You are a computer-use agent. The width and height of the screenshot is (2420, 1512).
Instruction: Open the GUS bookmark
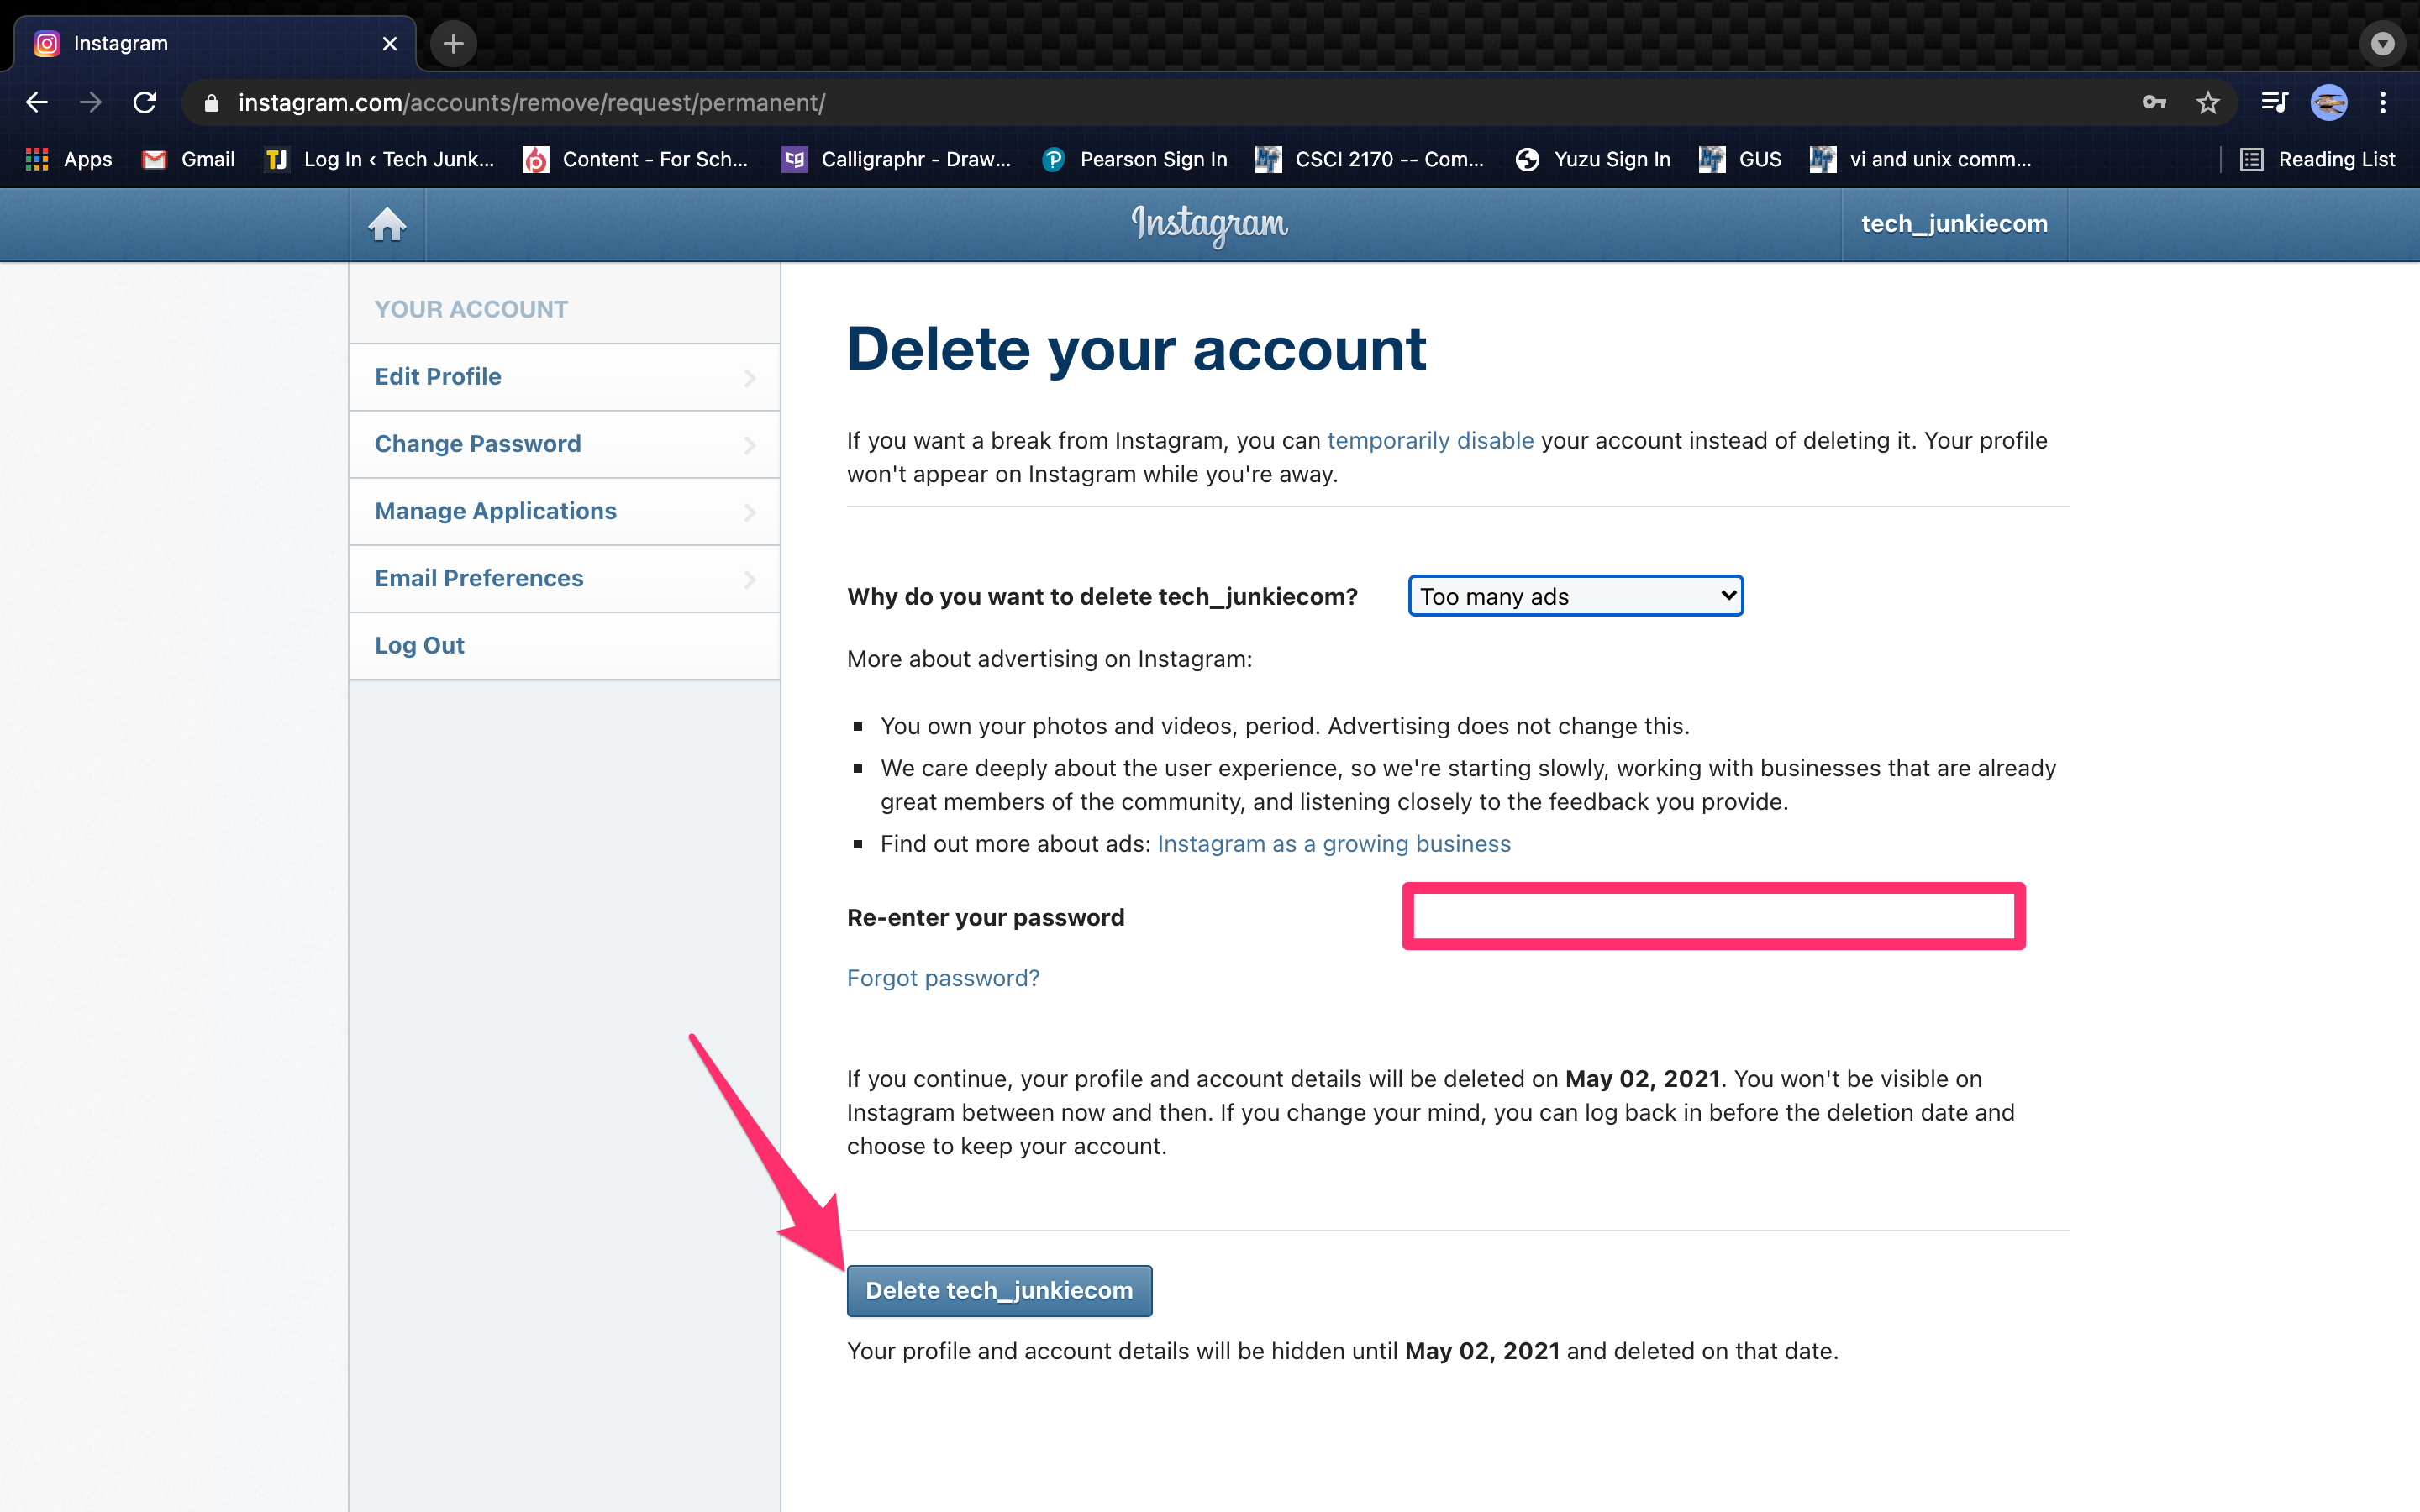coord(1741,159)
